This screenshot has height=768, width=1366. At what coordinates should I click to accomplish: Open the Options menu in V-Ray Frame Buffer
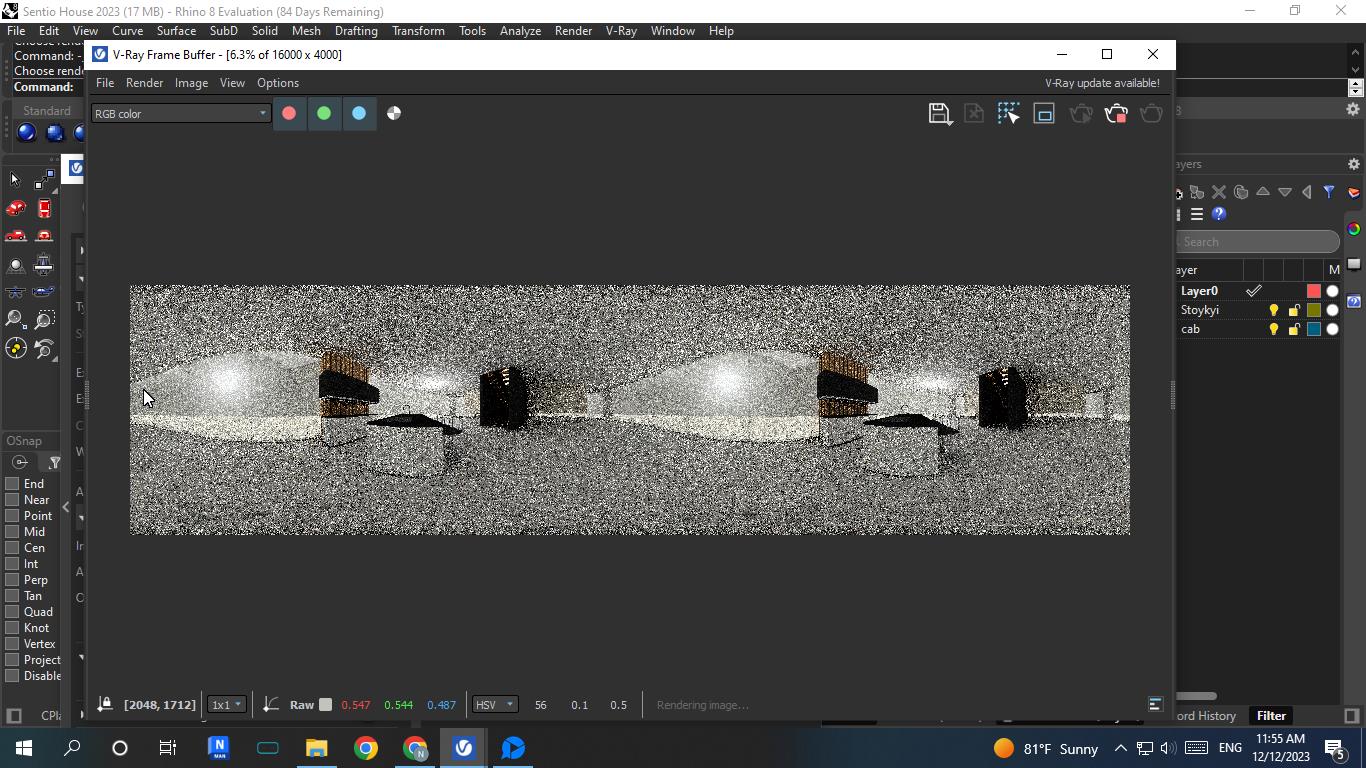pos(278,83)
